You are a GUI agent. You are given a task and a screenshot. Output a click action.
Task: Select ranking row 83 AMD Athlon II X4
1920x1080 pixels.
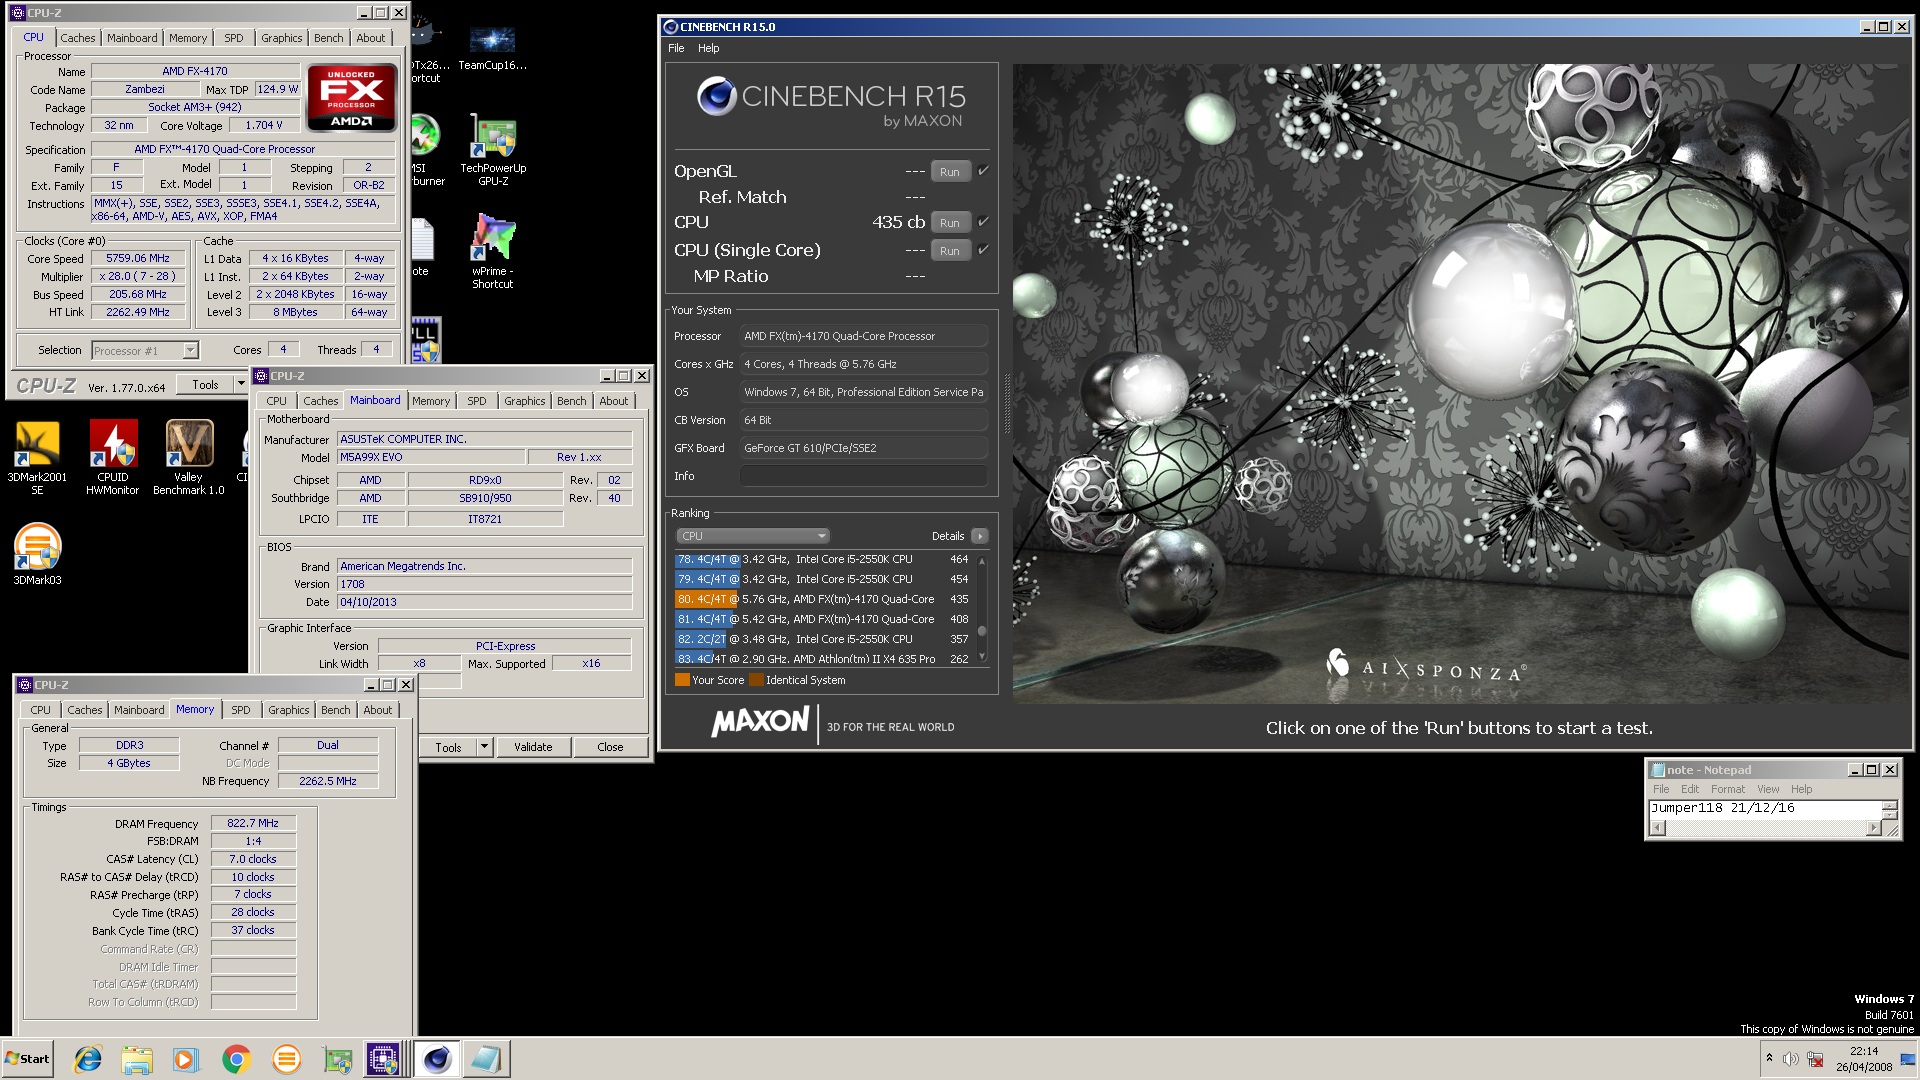click(x=822, y=658)
